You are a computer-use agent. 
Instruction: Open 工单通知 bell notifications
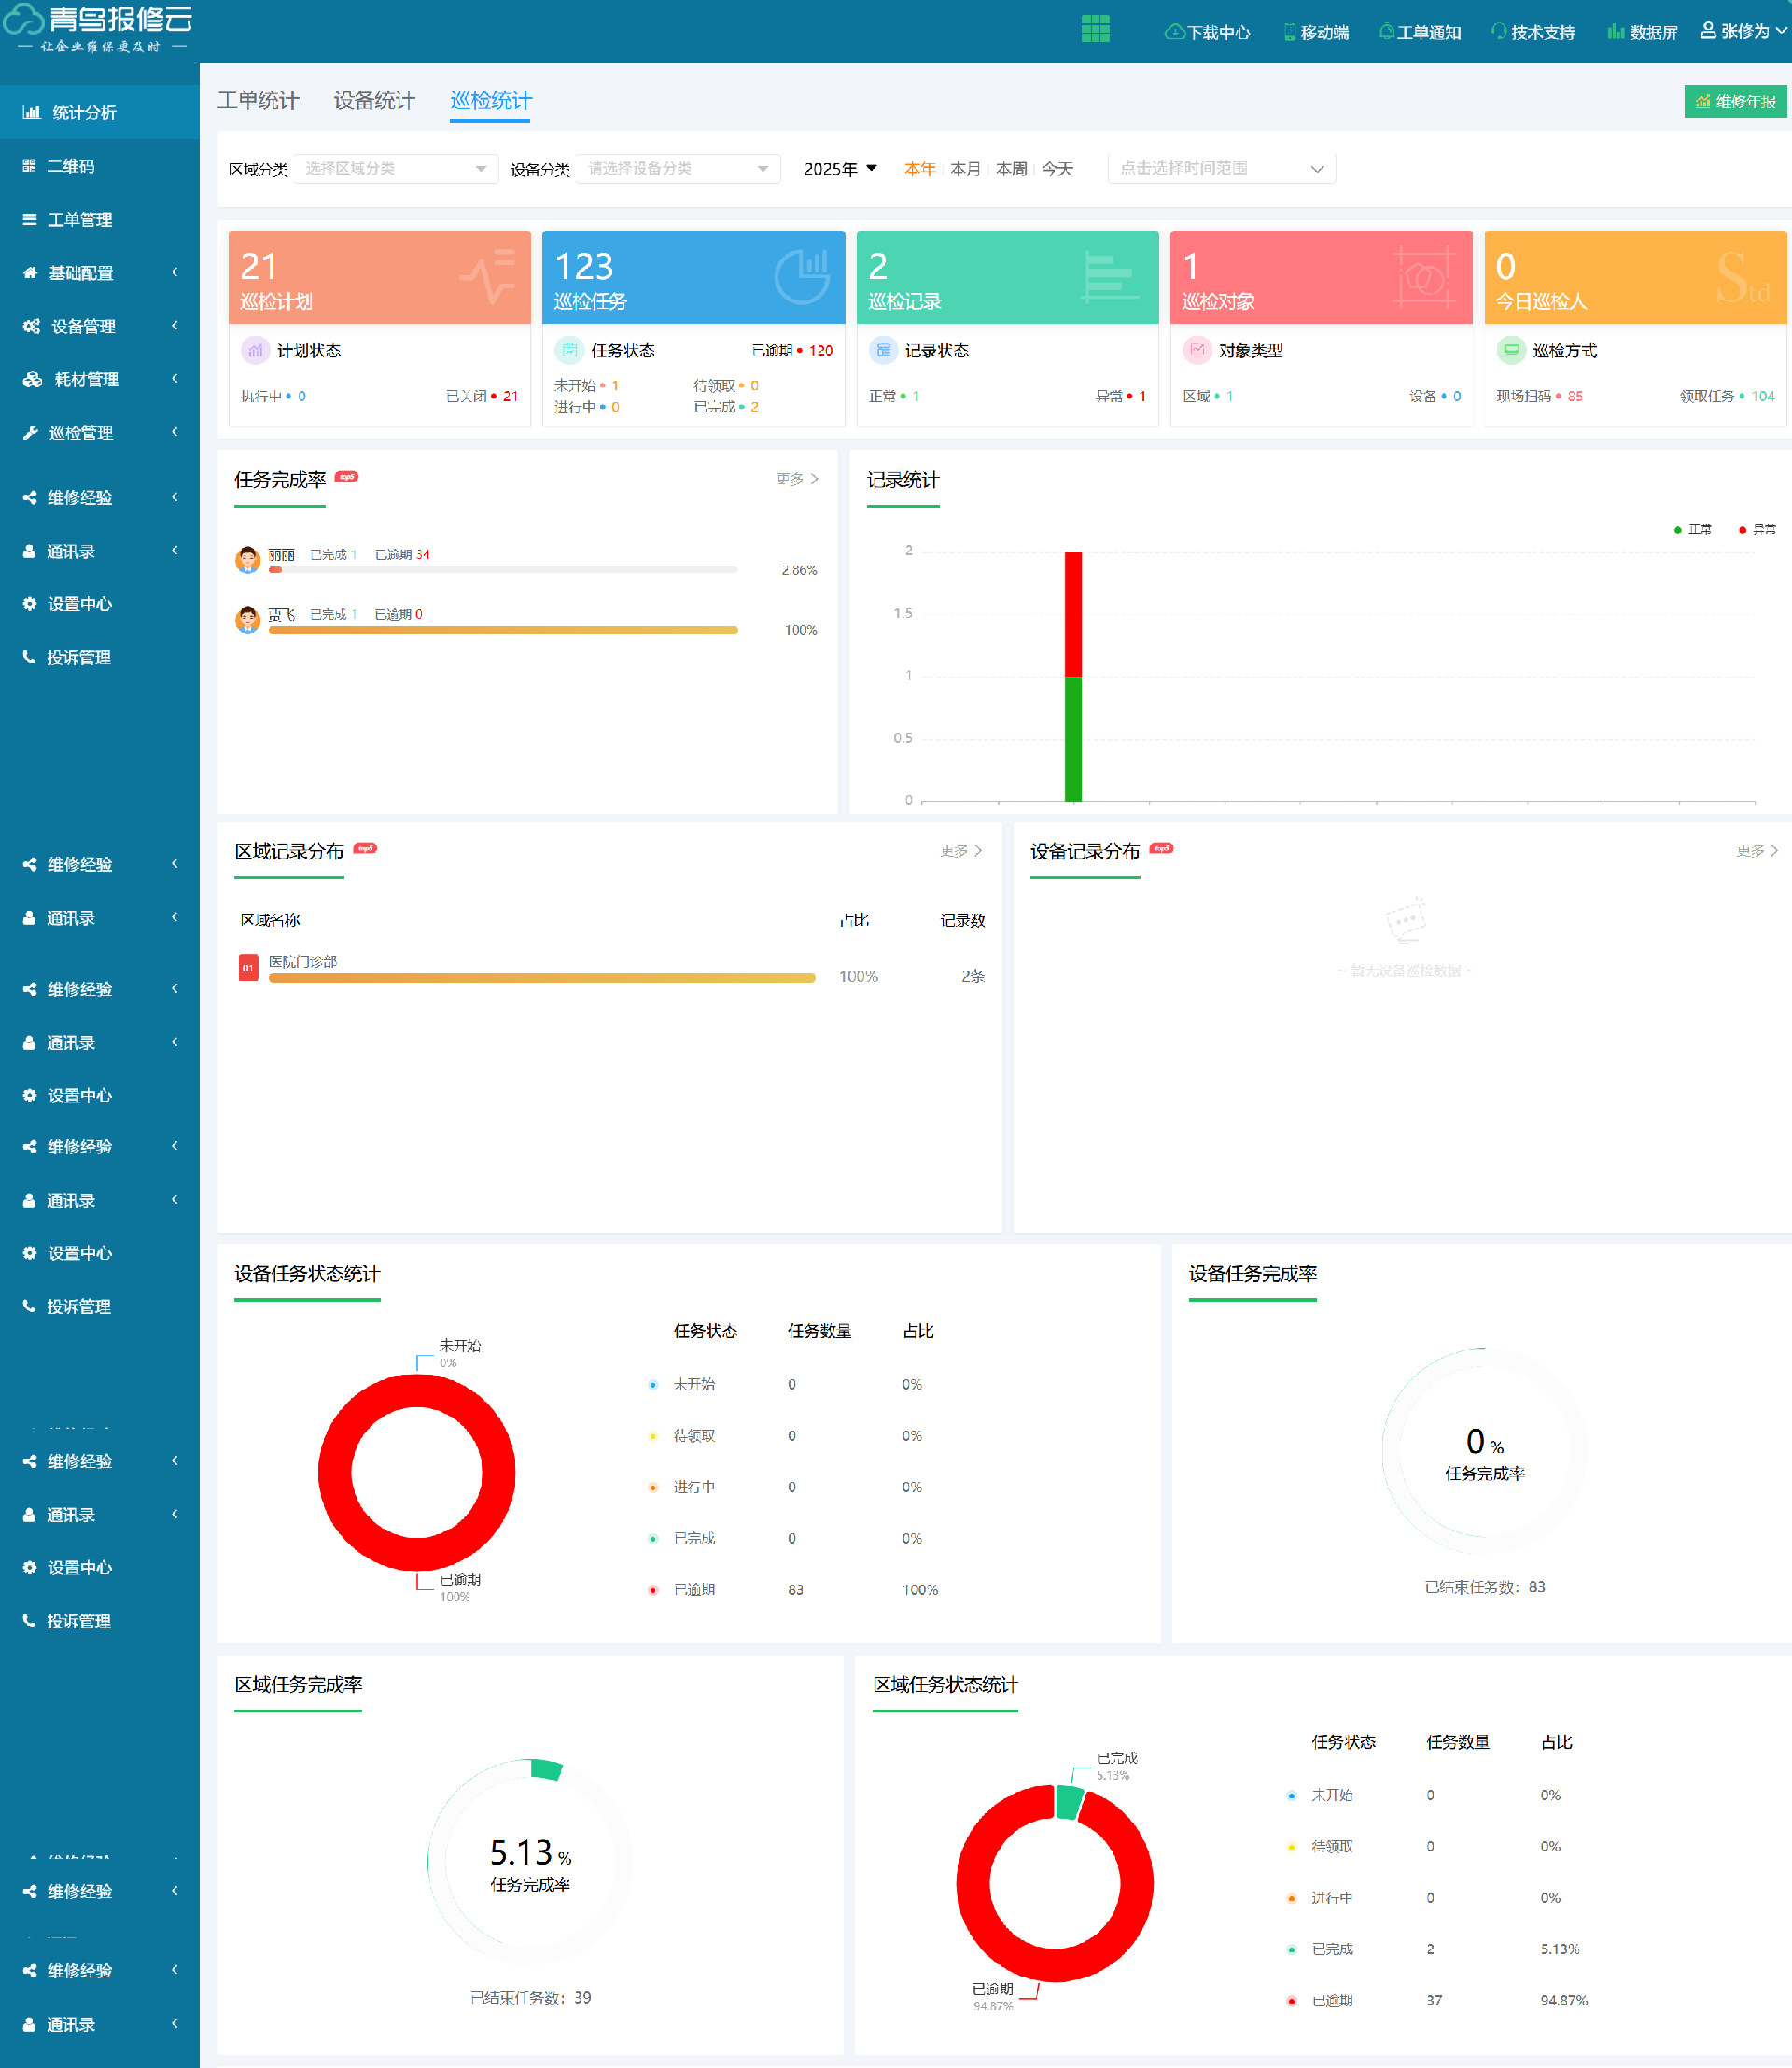tap(1386, 32)
